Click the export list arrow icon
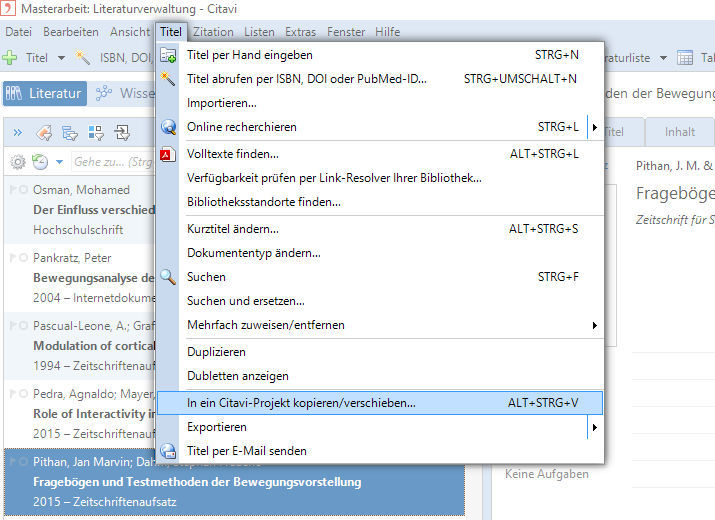The height and width of the screenshot is (520, 715). [x=122, y=133]
